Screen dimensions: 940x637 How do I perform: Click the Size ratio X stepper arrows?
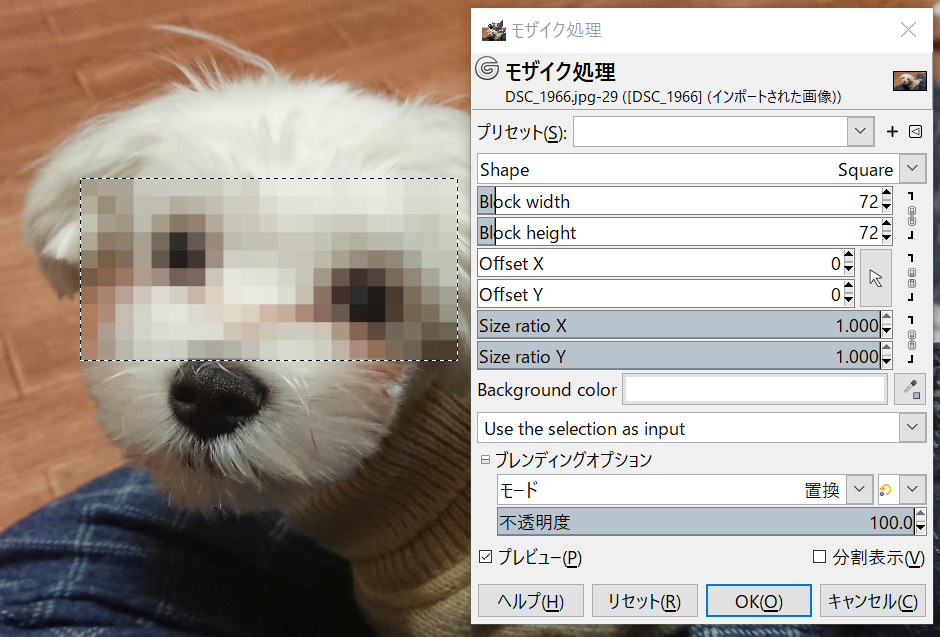pos(887,325)
